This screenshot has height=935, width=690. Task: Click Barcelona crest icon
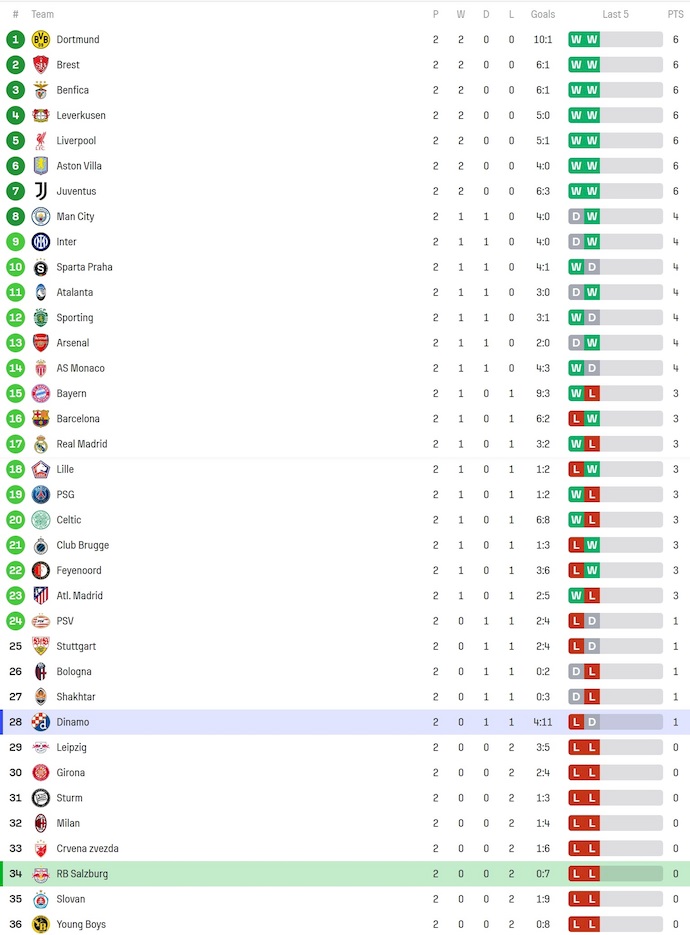coord(41,418)
